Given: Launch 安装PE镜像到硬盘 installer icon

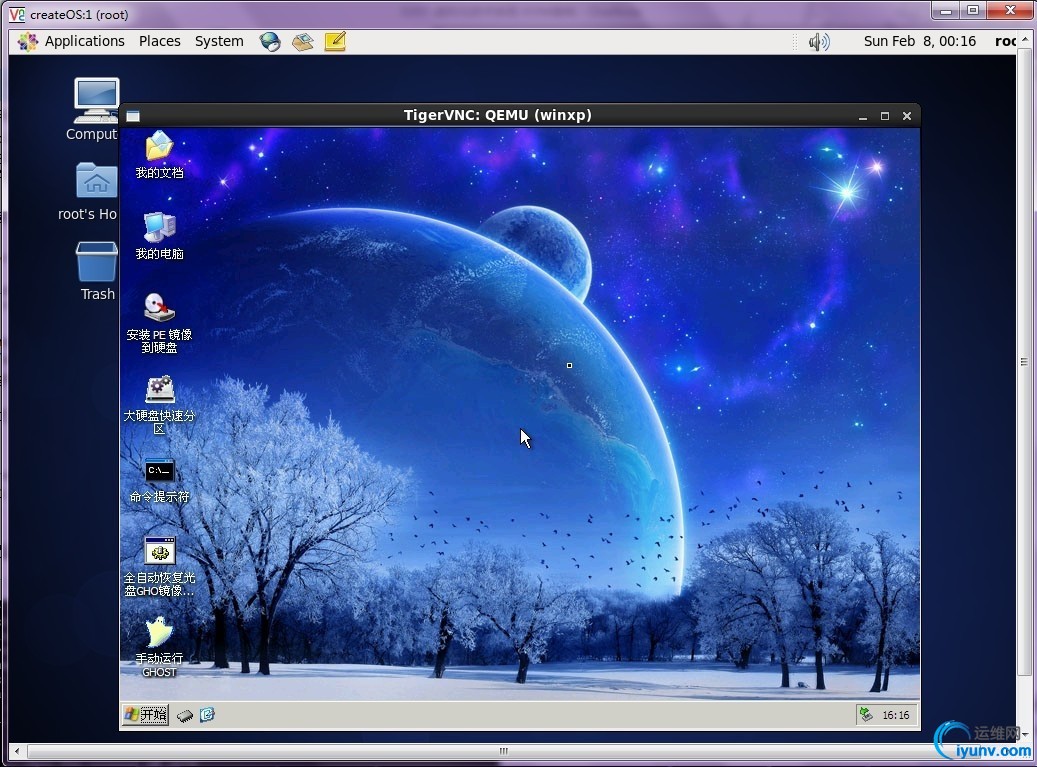Looking at the screenshot, I should (159, 309).
